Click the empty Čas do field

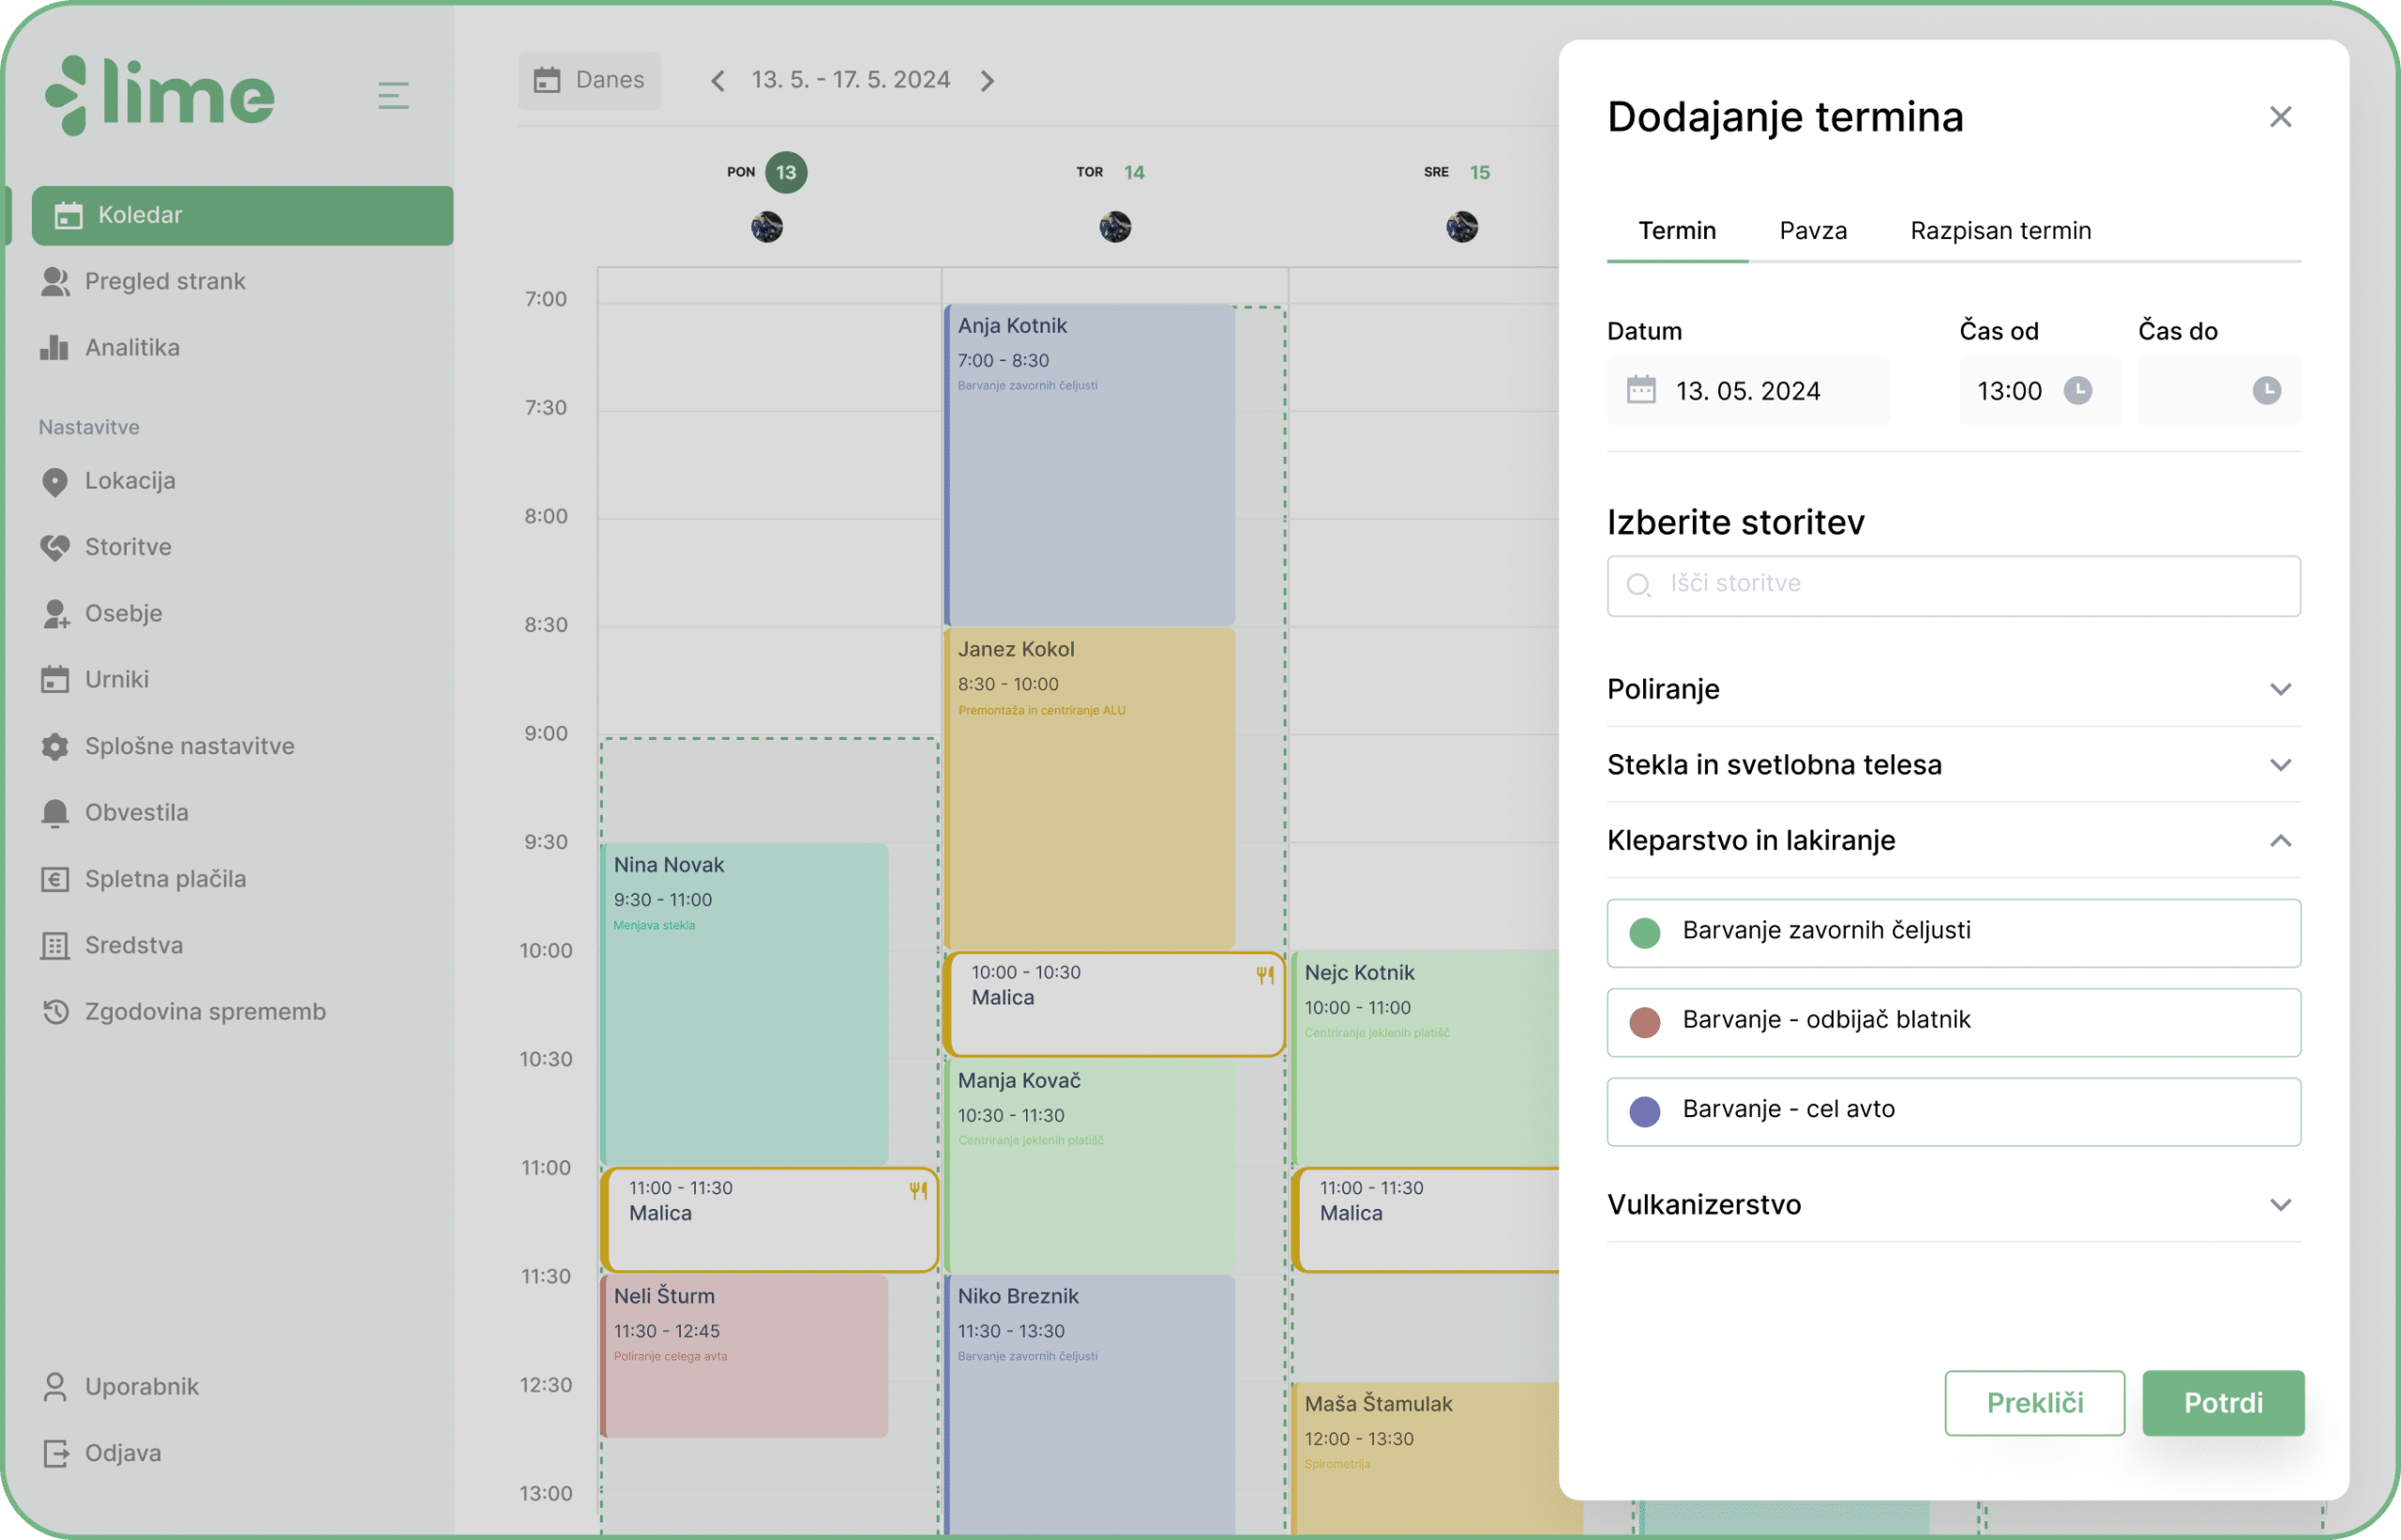(2218, 391)
